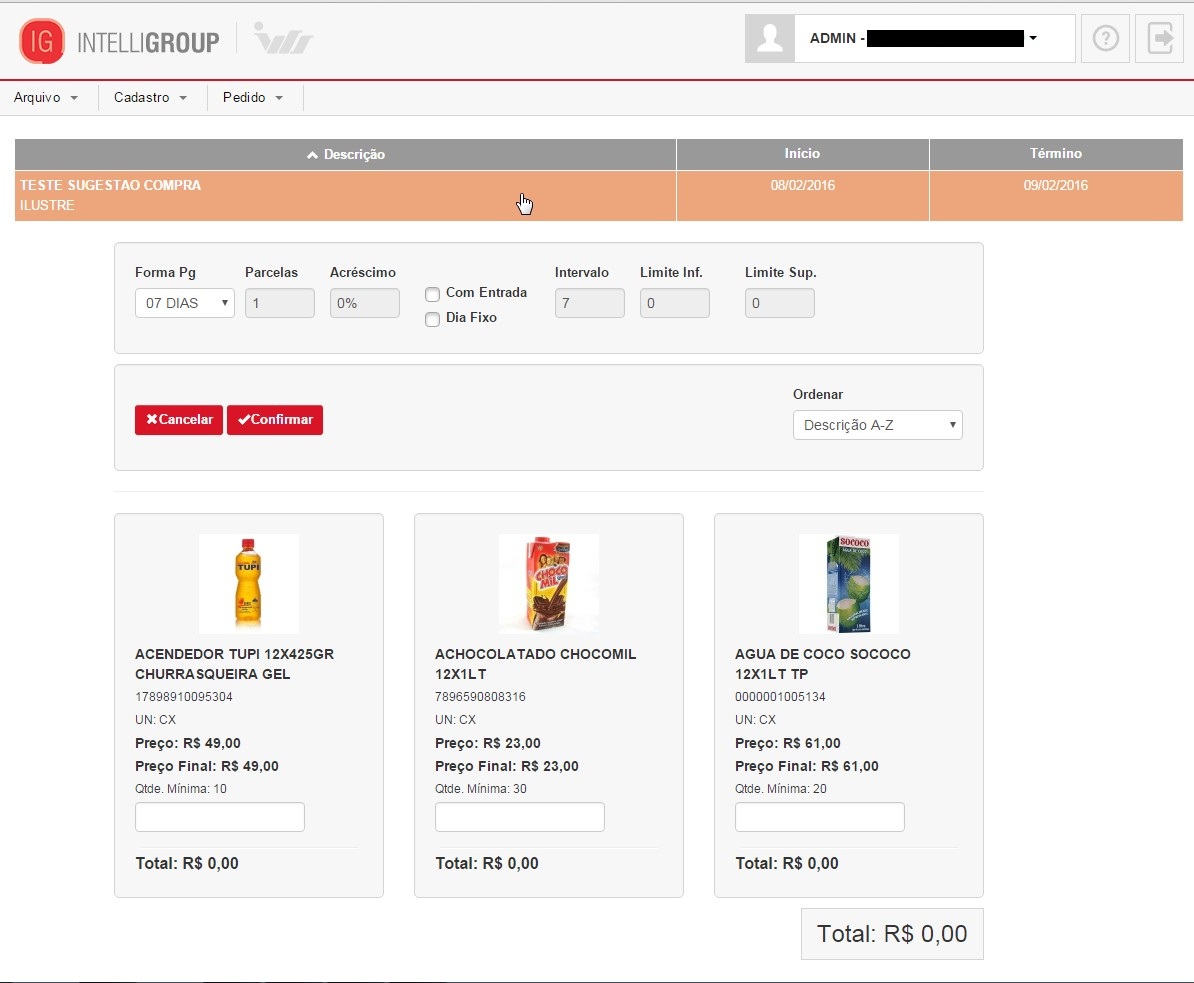Click quantity field for Agua de Coco Sococo

820,817
